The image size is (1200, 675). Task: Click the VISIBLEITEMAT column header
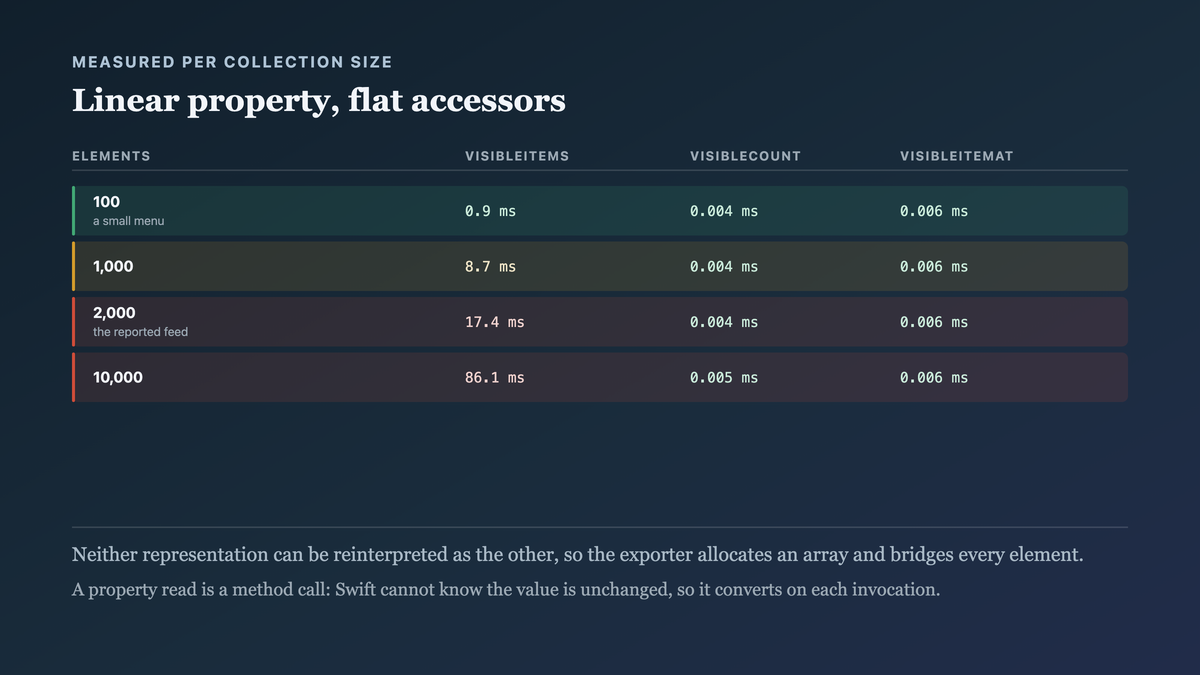click(x=956, y=156)
